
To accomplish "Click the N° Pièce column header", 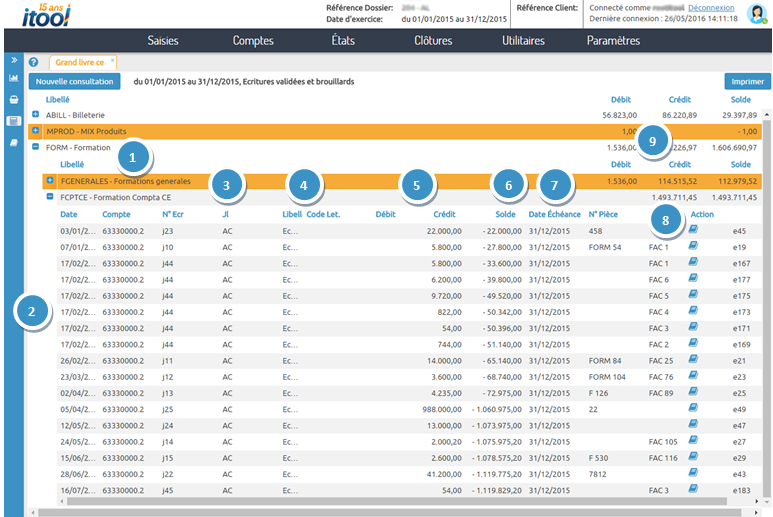I will (x=603, y=214).
